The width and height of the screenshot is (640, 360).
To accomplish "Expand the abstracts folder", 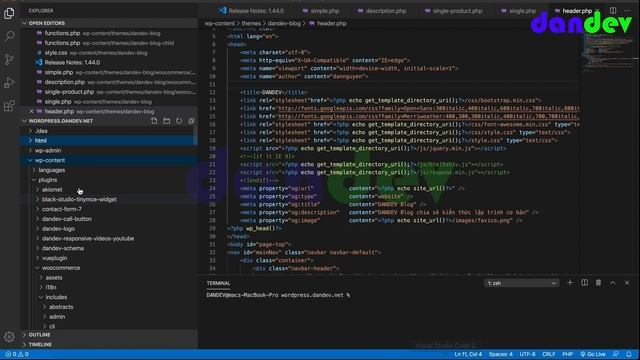I will (x=109, y=307).
